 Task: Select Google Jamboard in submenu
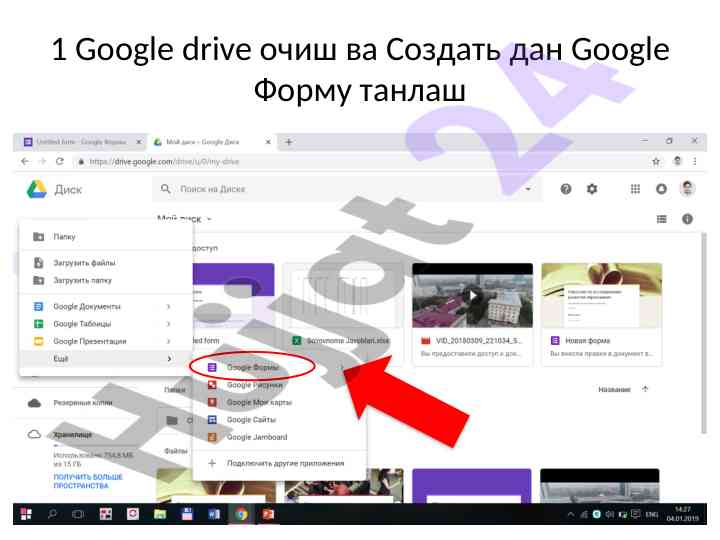tap(279, 437)
